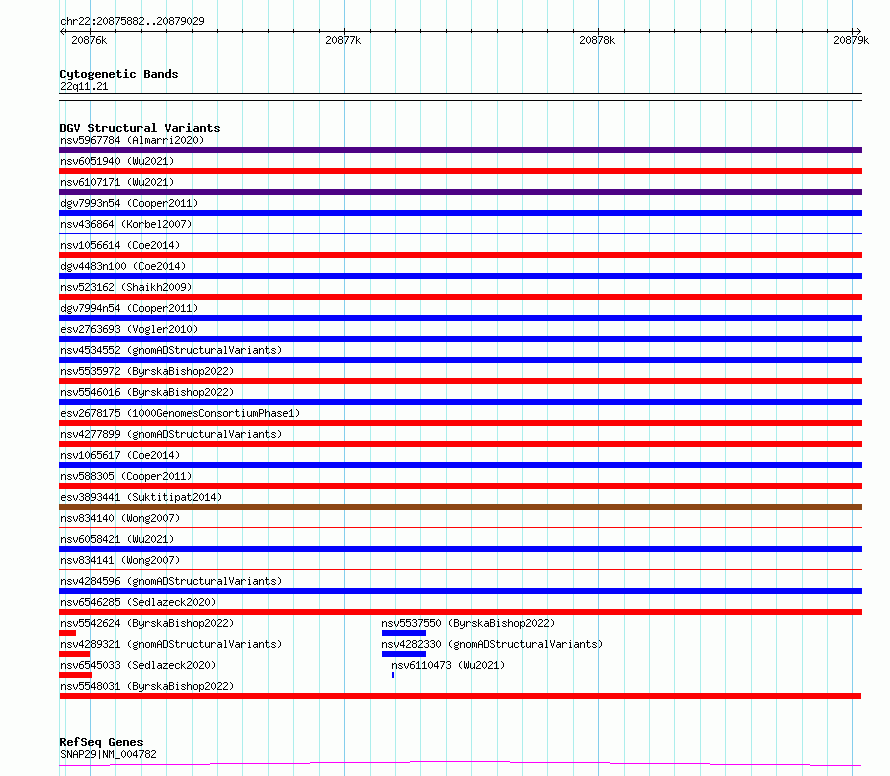Click nsv6546285 (Sedlazeck2020) label
Screen dimensions: 890x776
coord(138,602)
